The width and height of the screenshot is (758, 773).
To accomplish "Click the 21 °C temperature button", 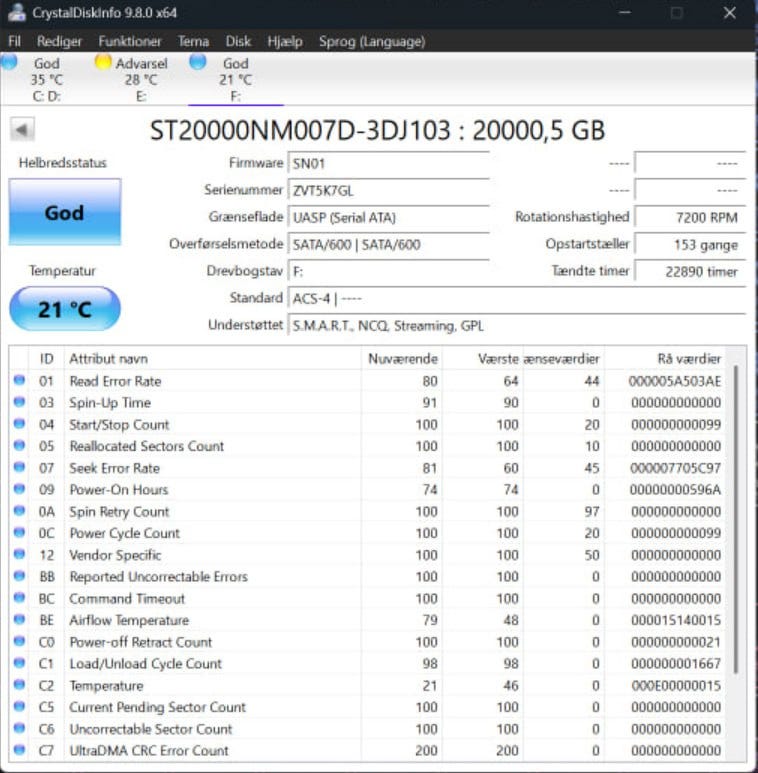I will point(64,310).
